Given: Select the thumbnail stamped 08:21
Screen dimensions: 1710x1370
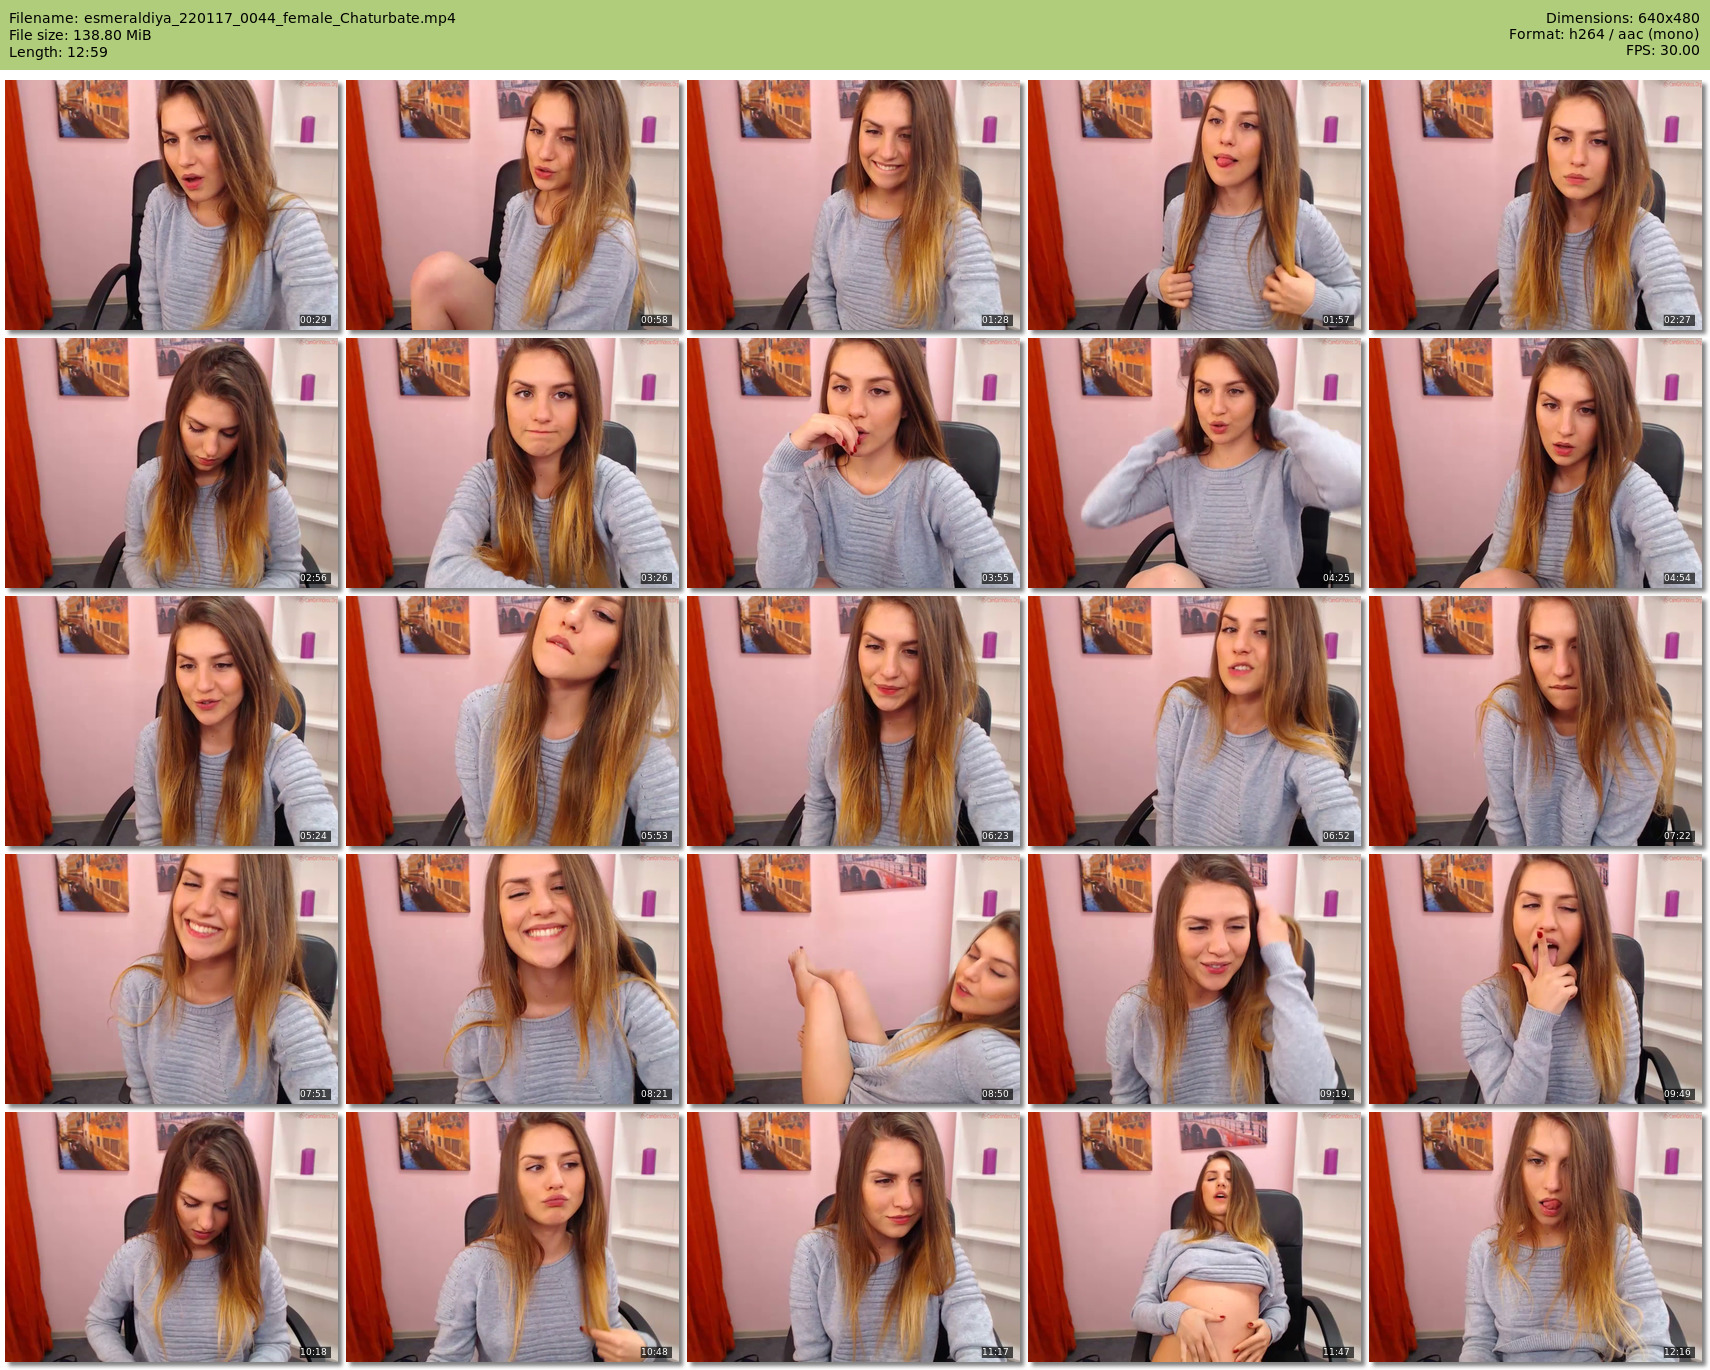Looking at the screenshot, I should [513, 979].
